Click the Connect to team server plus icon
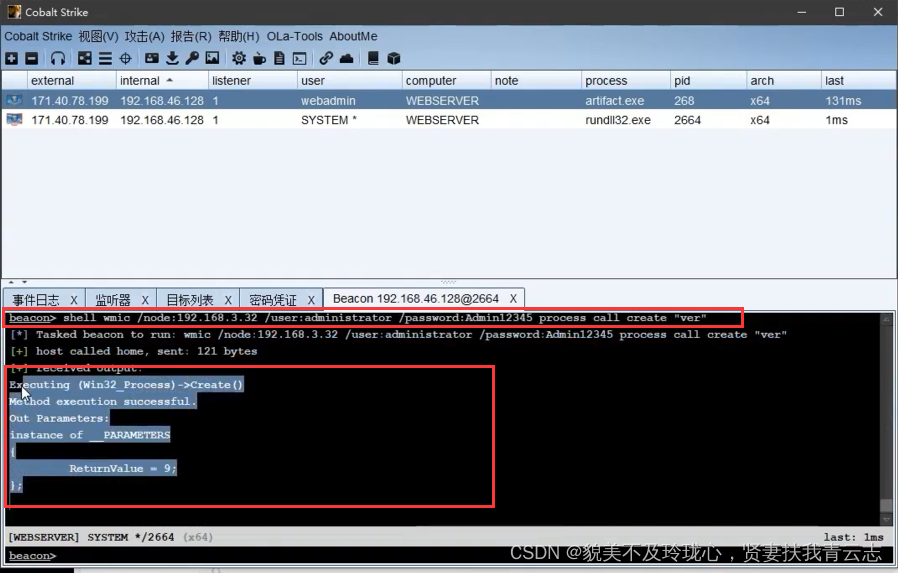898x573 pixels. pyautogui.click(x=11, y=58)
